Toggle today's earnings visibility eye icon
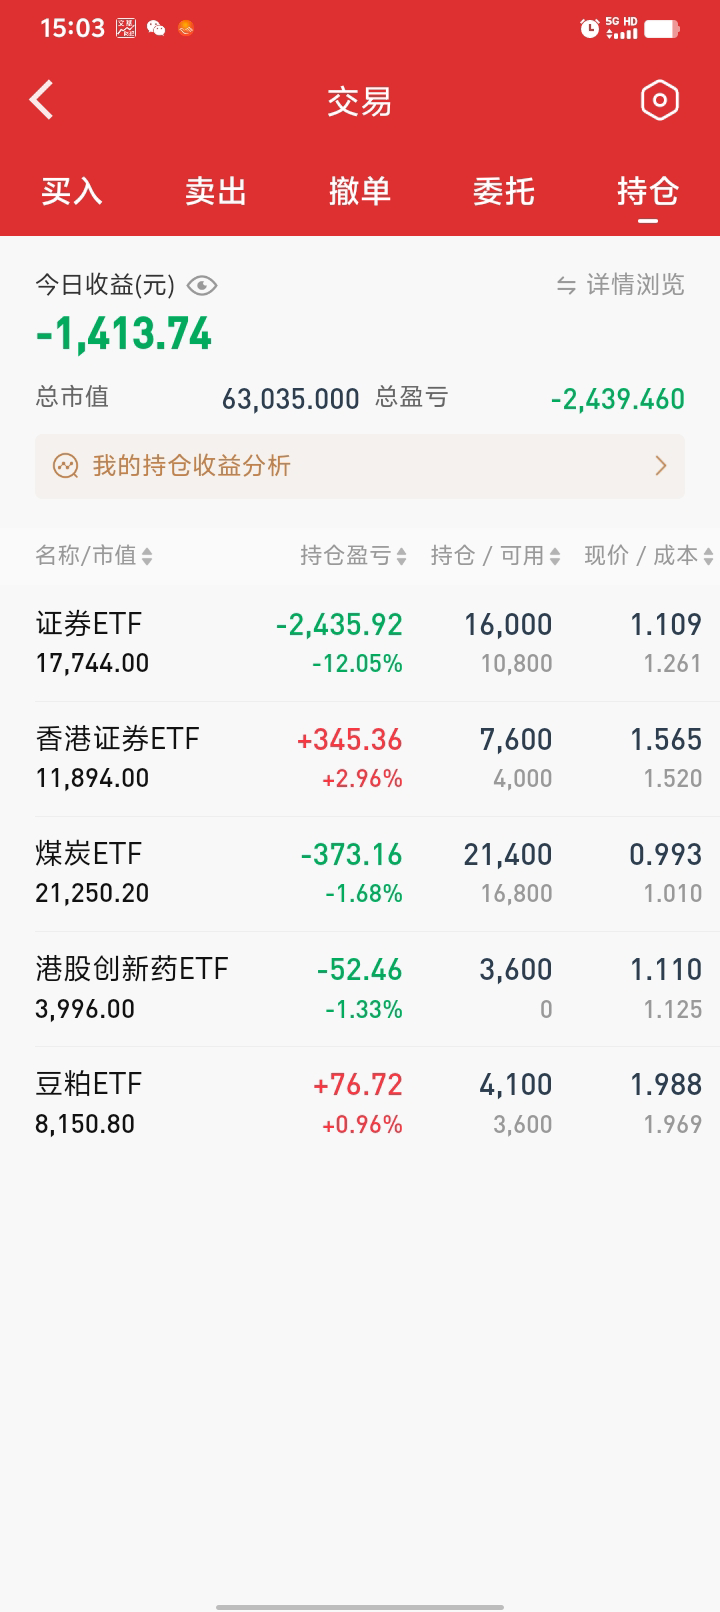 pyautogui.click(x=202, y=286)
